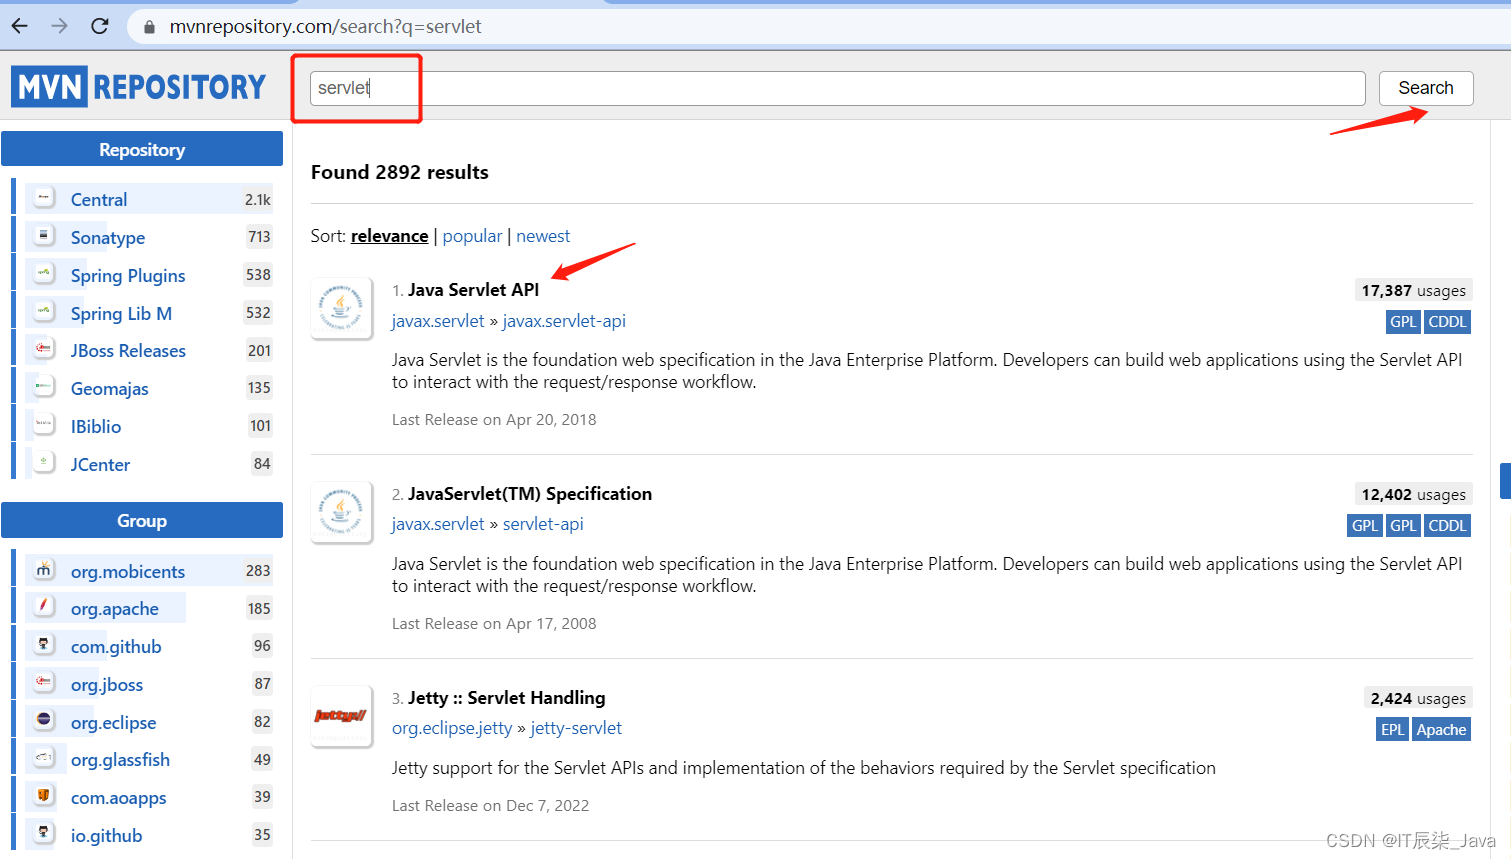Open the Java Servlet API duke logo thumbnail

(341, 308)
